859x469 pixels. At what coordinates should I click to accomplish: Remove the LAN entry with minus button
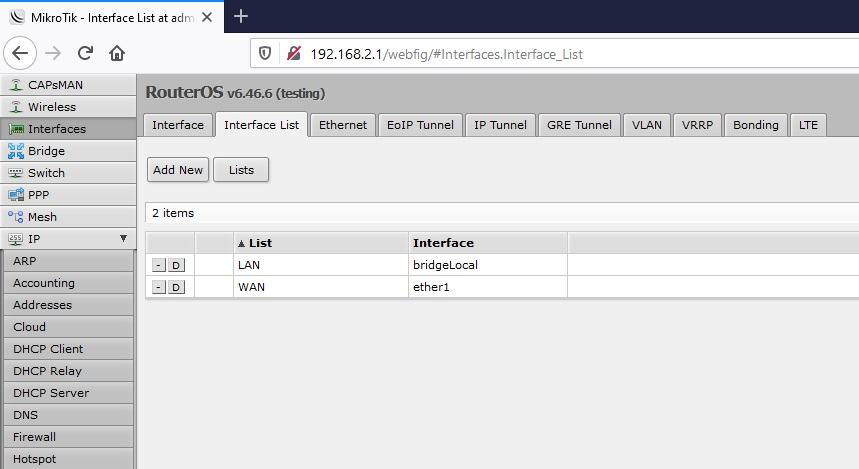[159, 265]
